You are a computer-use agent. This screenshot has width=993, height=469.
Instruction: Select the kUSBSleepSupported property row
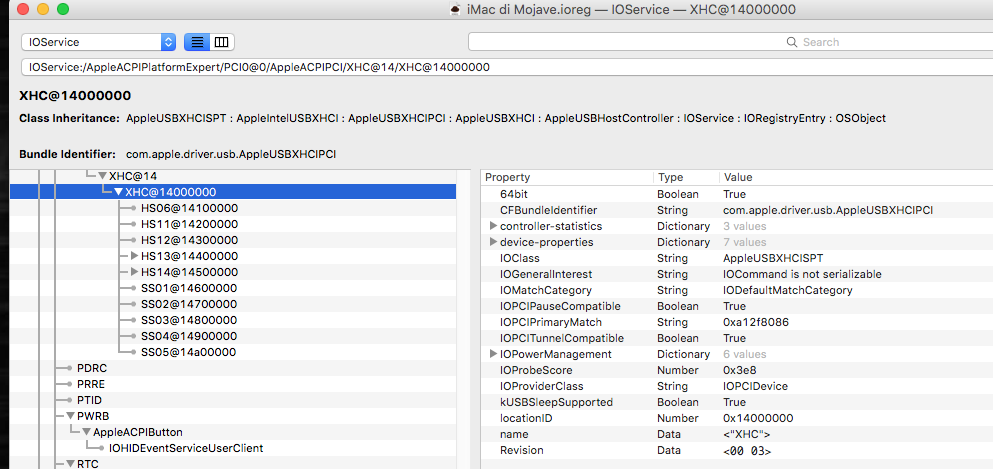click(x=737, y=402)
